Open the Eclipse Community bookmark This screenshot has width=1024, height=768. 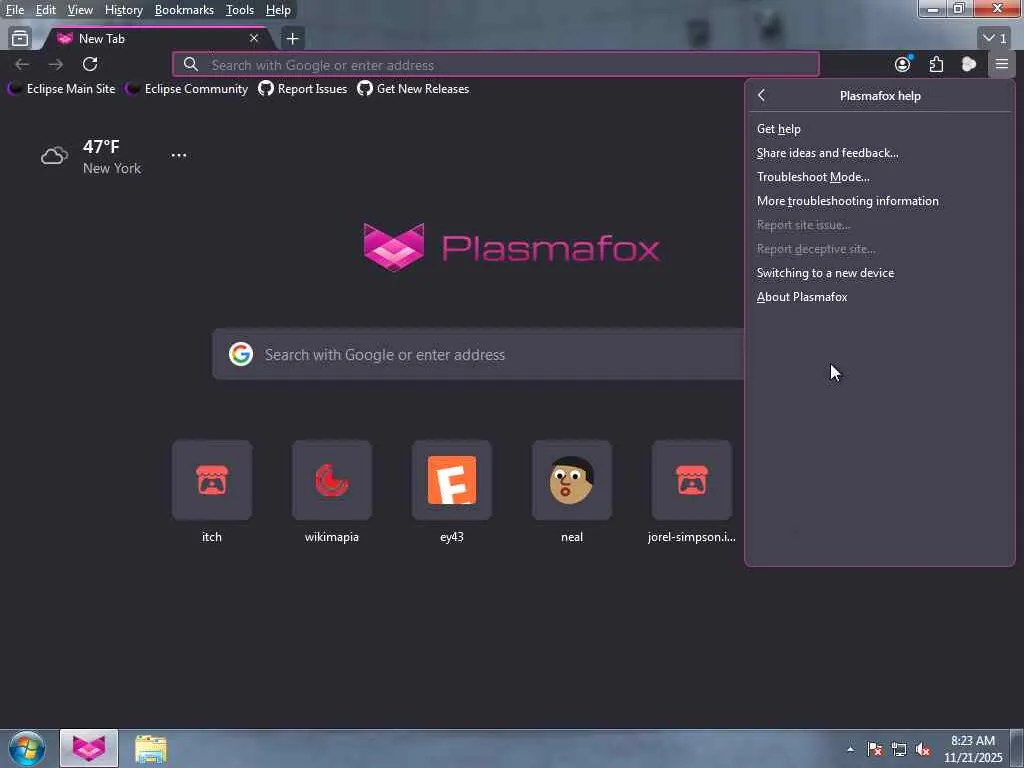pos(187,89)
